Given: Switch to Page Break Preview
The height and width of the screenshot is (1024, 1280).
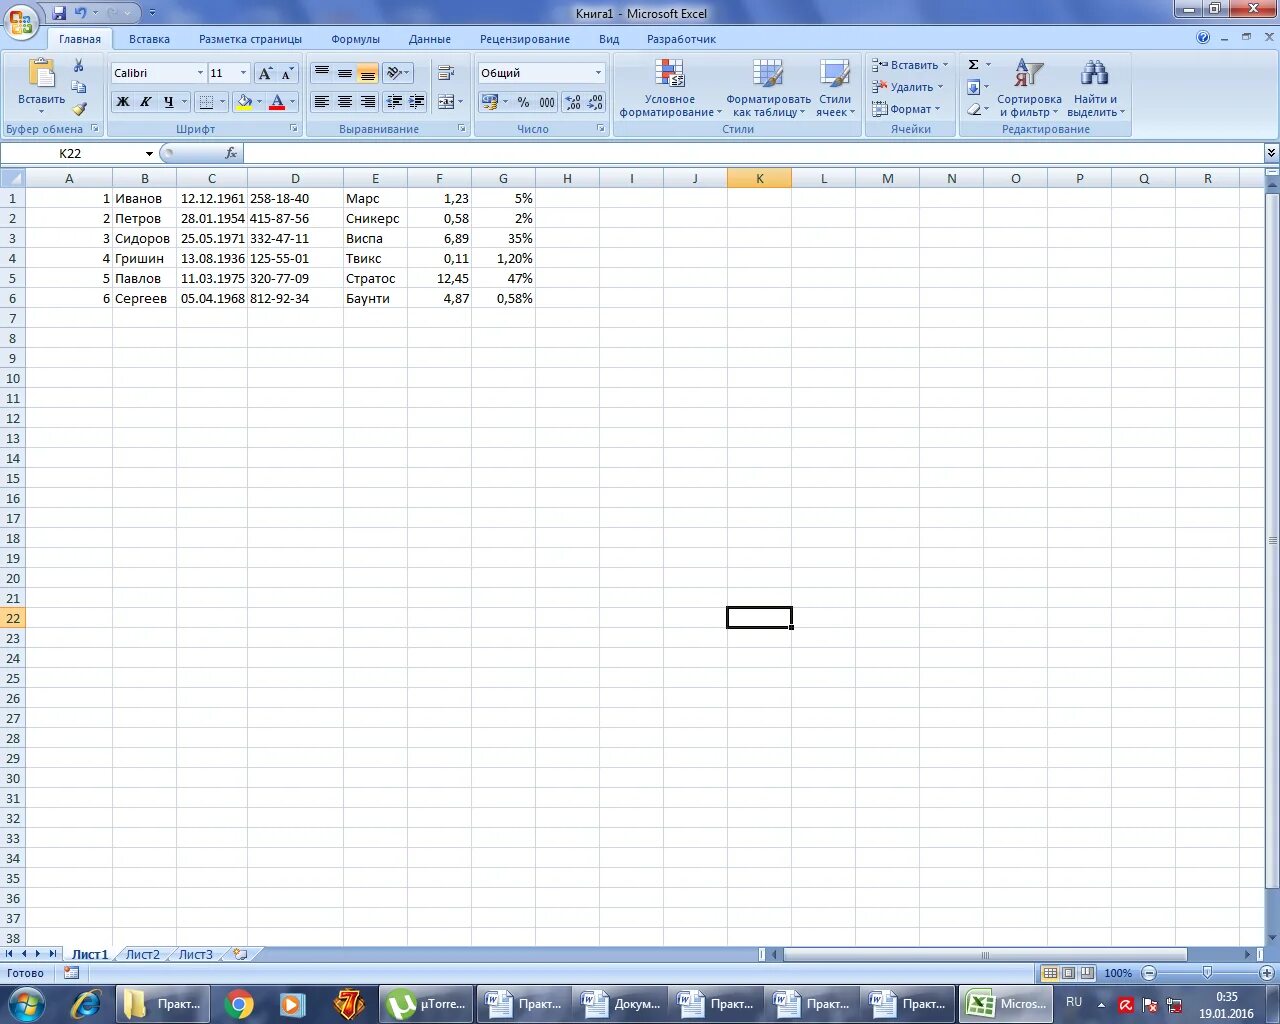Looking at the screenshot, I should coord(1086,973).
